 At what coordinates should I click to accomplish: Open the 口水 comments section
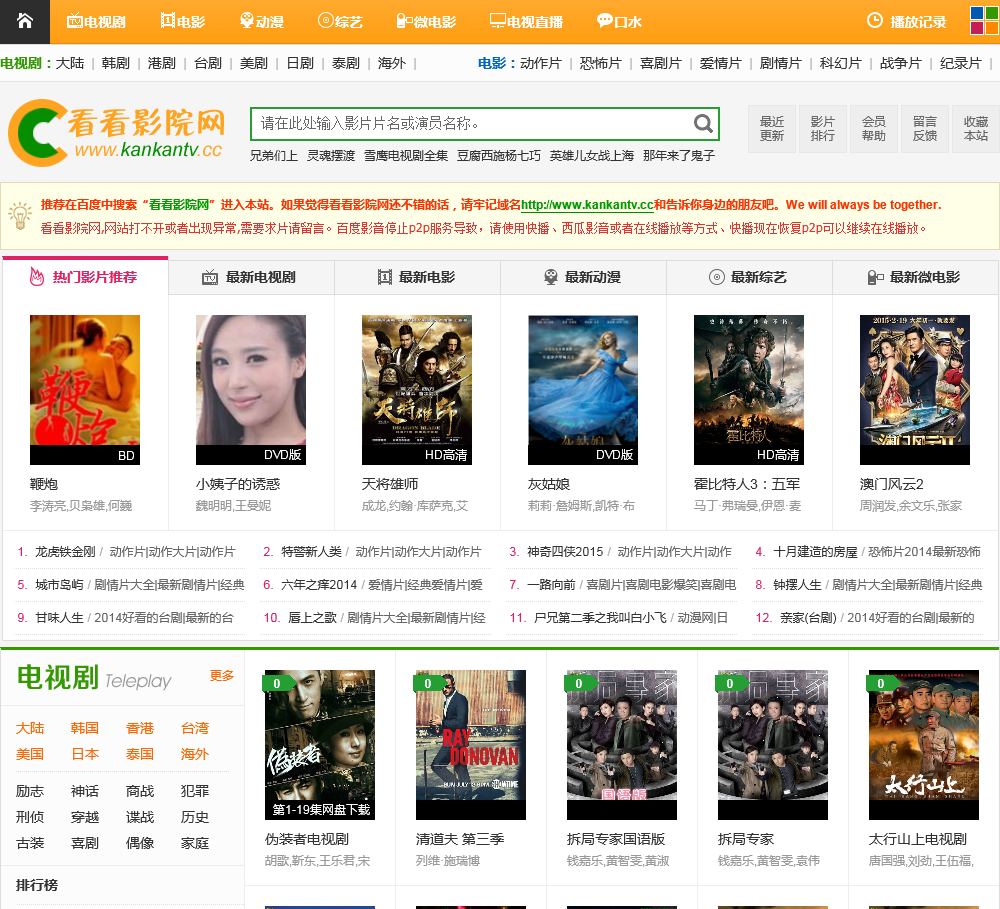coord(619,21)
